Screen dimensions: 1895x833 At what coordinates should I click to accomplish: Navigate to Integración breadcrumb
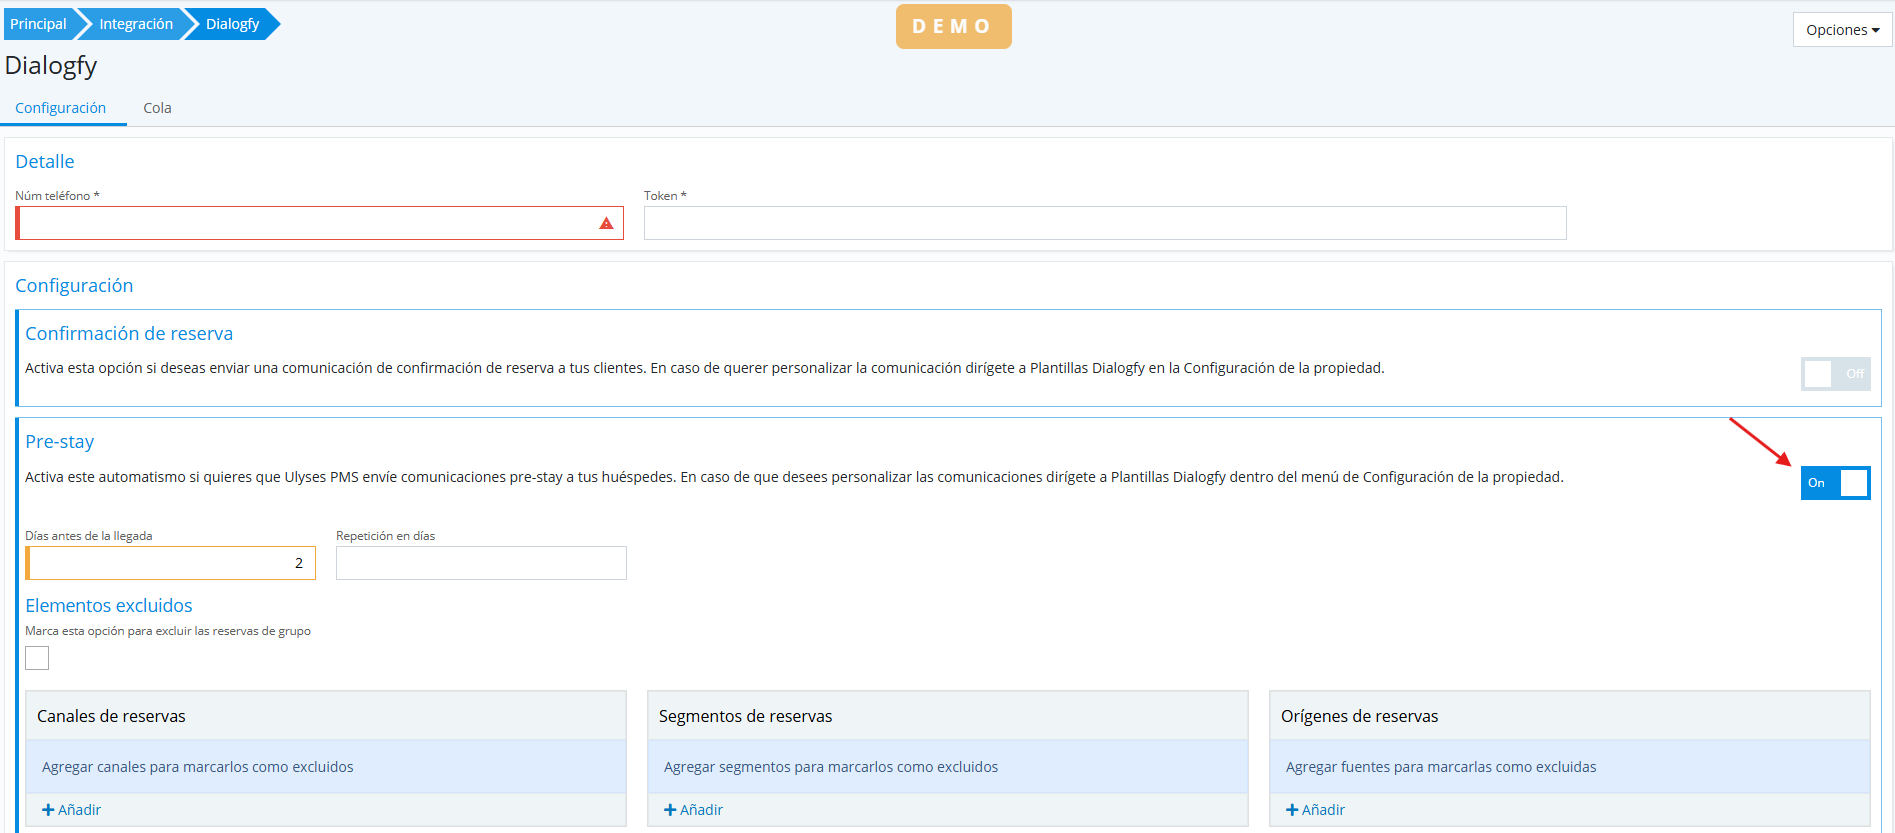[x=136, y=24]
